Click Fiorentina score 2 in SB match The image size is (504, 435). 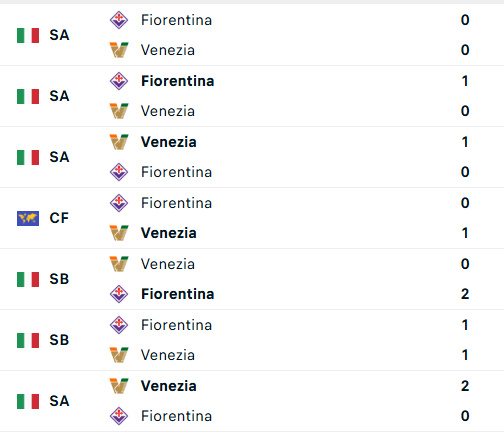(465, 294)
